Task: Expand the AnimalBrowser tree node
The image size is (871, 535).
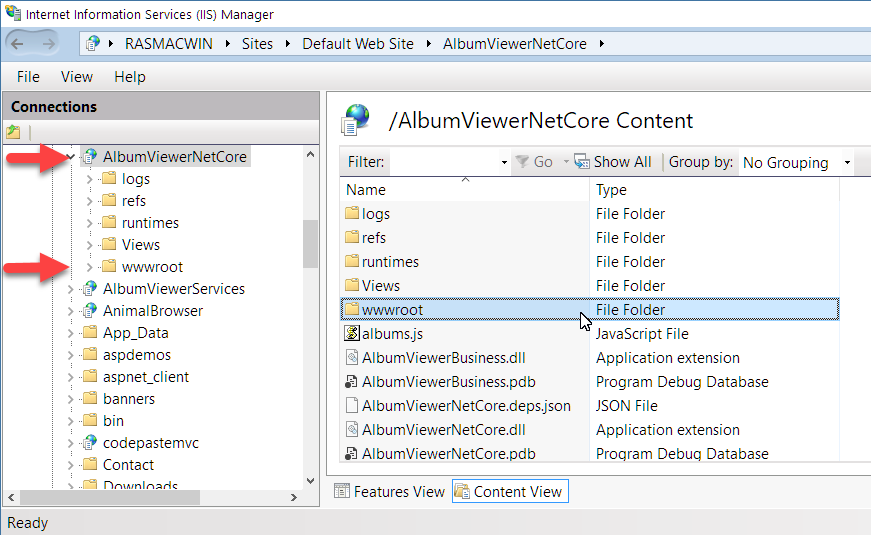Action: pyautogui.click(x=71, y=311)
